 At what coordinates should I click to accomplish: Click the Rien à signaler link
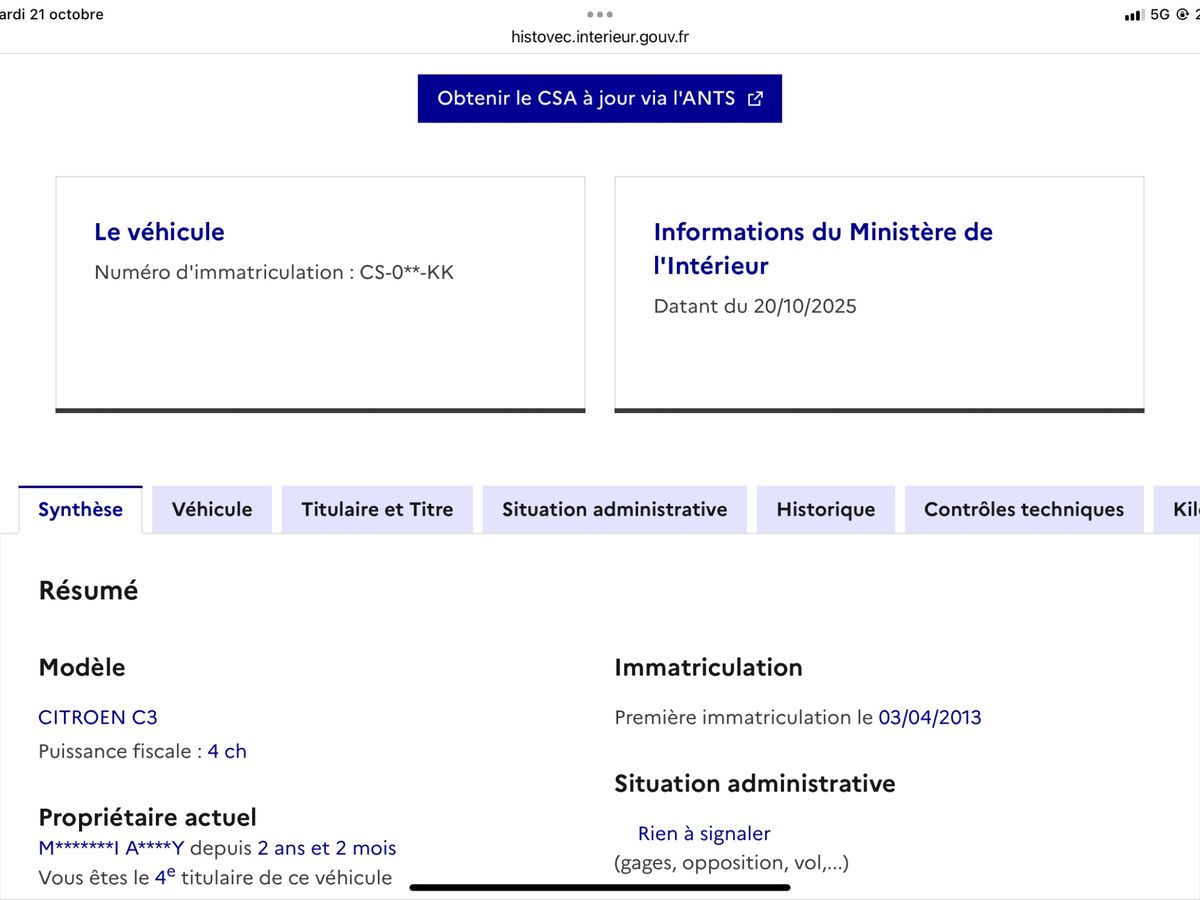coord(704,833)
